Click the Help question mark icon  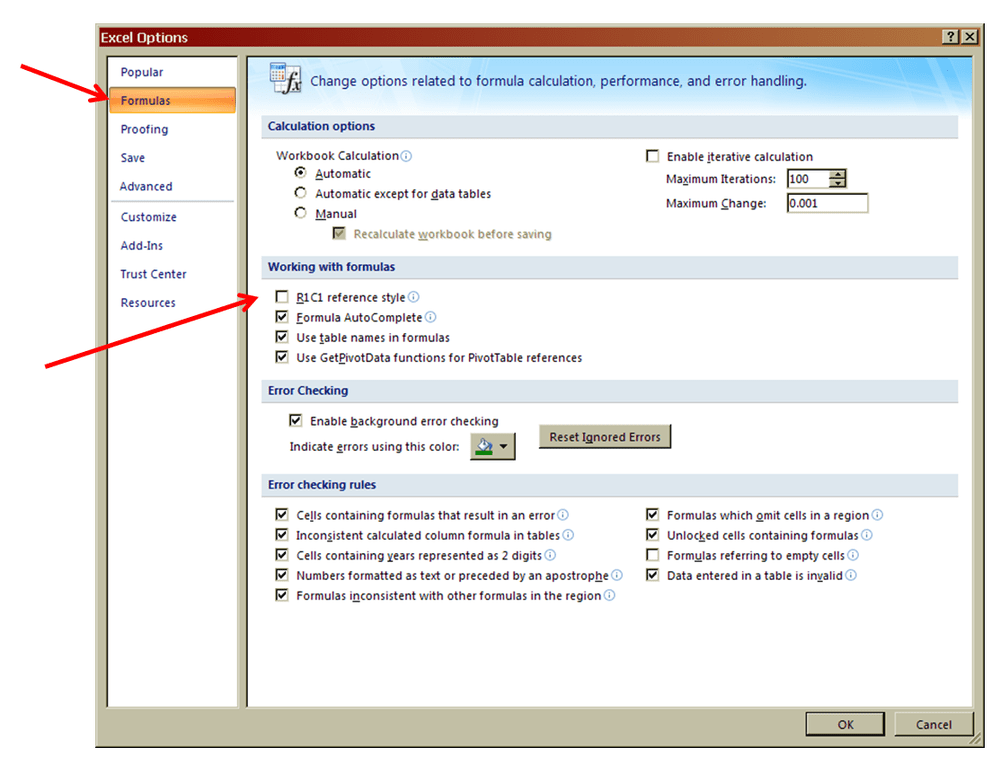tap(949, 36)
